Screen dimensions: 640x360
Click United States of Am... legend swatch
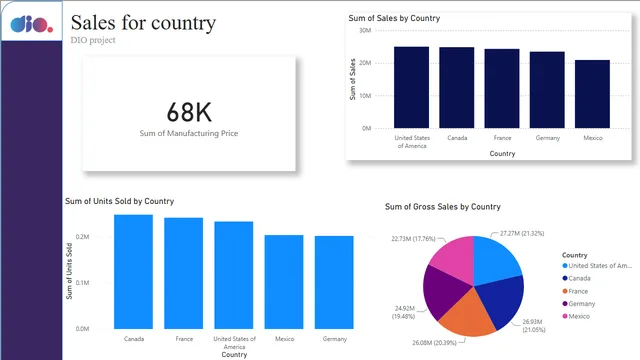[x=565, y=266]
